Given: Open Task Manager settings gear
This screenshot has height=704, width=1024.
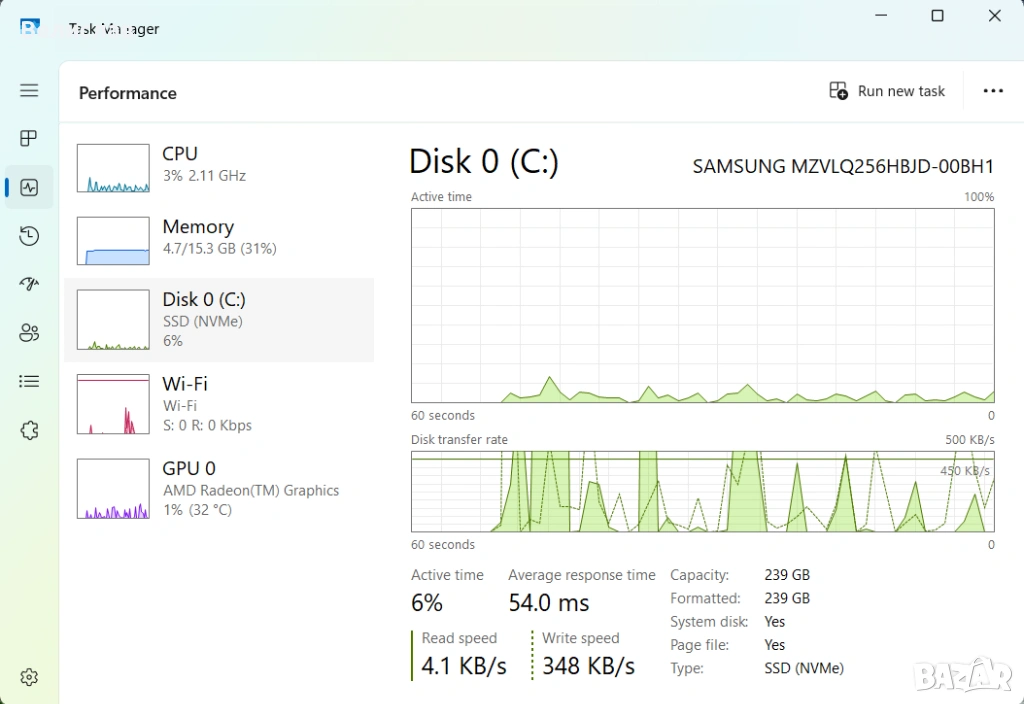Looking at the screenshot, I should click(29, 677).
